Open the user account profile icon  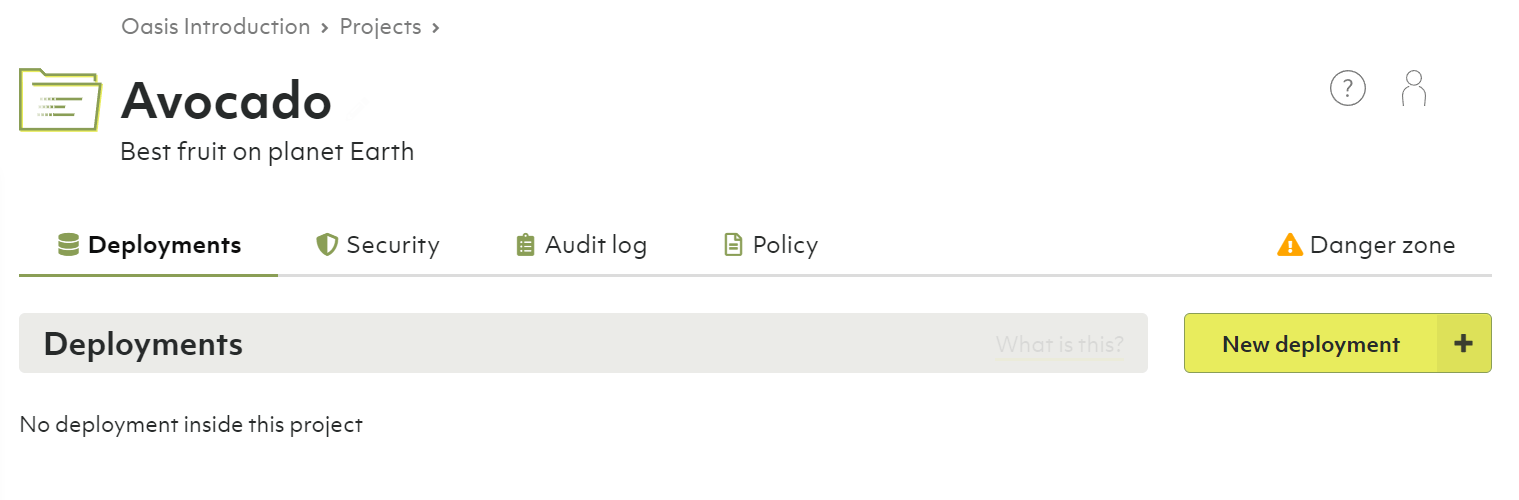1413,89
